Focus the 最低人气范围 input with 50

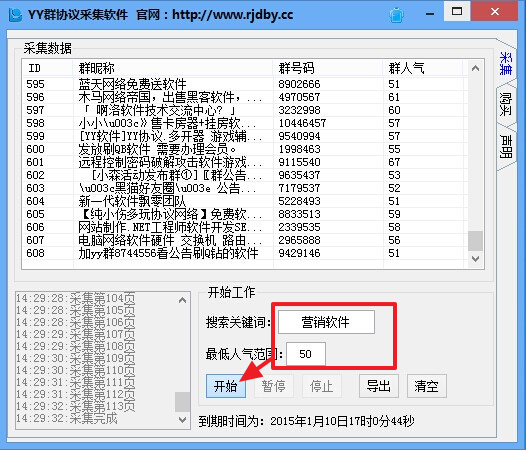pos(306,354)
